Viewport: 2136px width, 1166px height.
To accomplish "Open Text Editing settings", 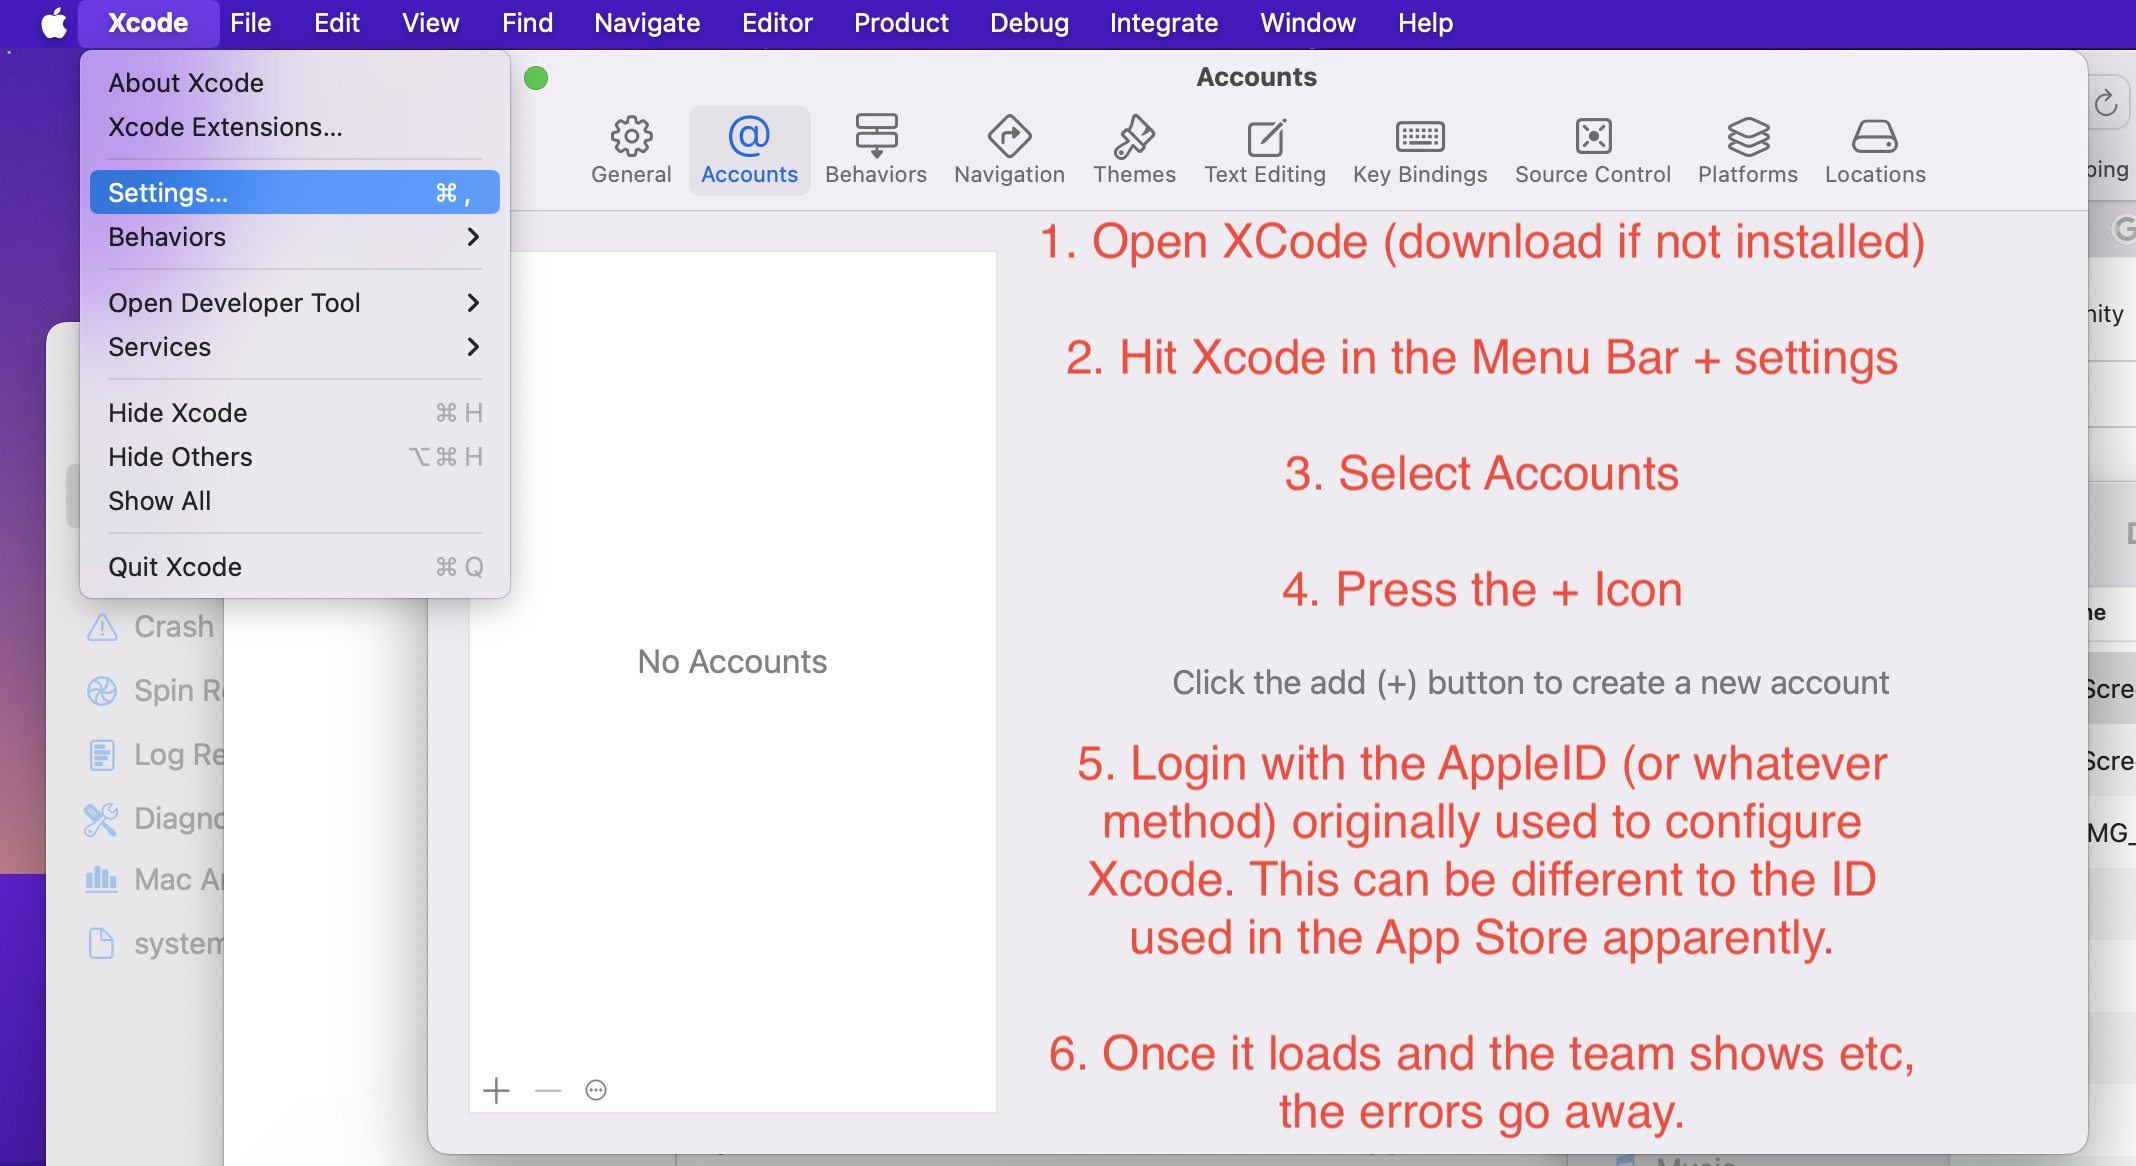I will click(1265, 150).
